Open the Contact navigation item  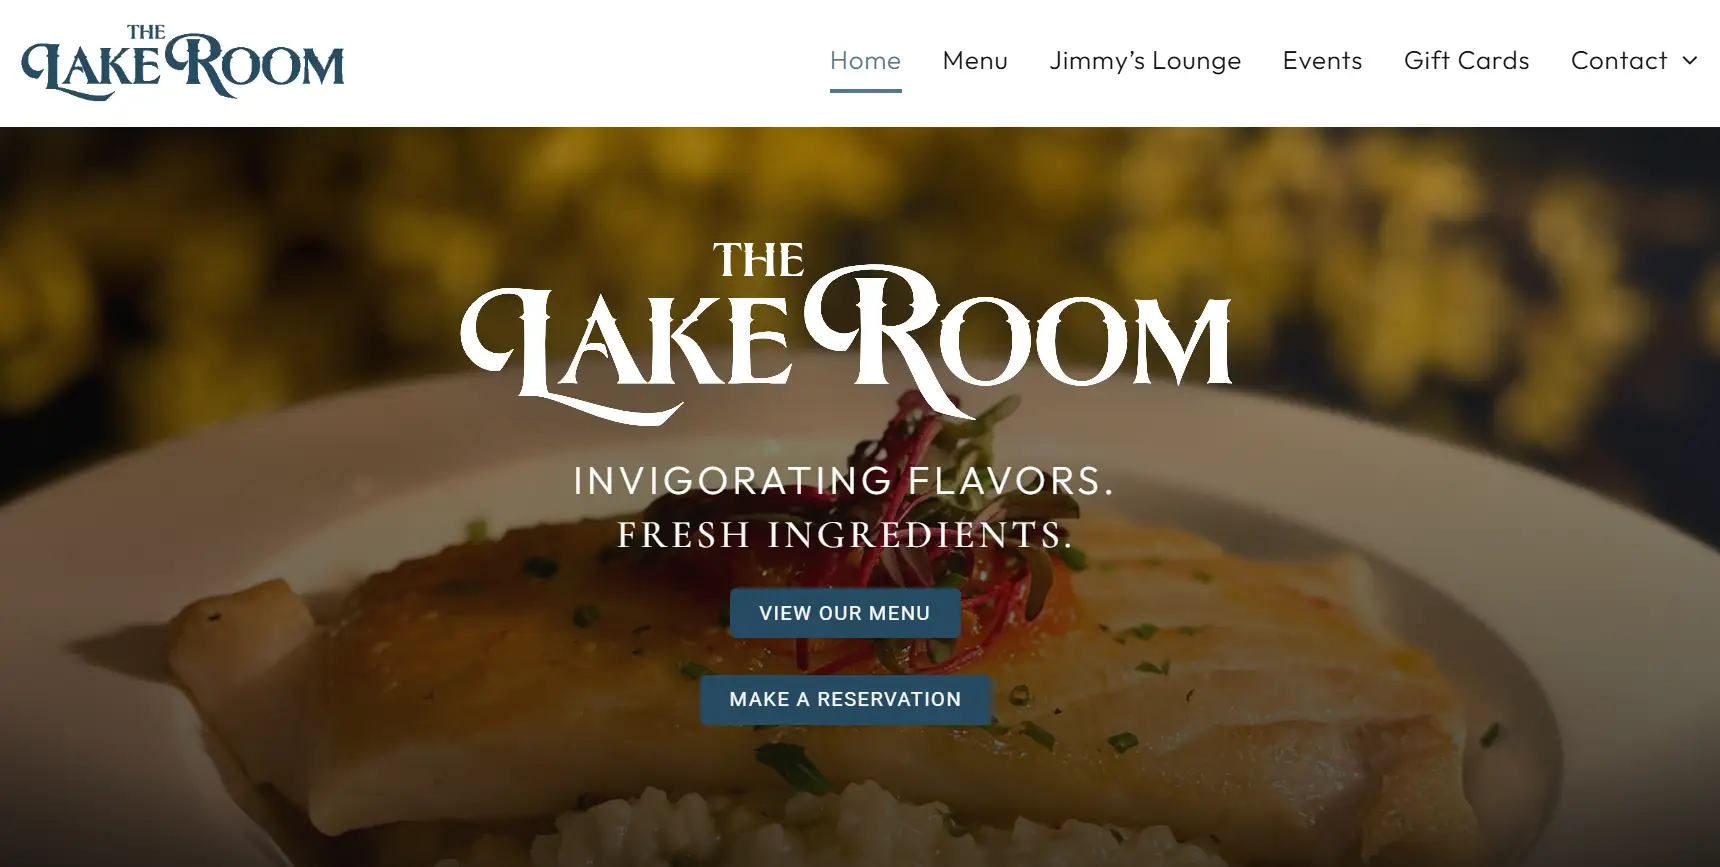[x=1619, y=61]
